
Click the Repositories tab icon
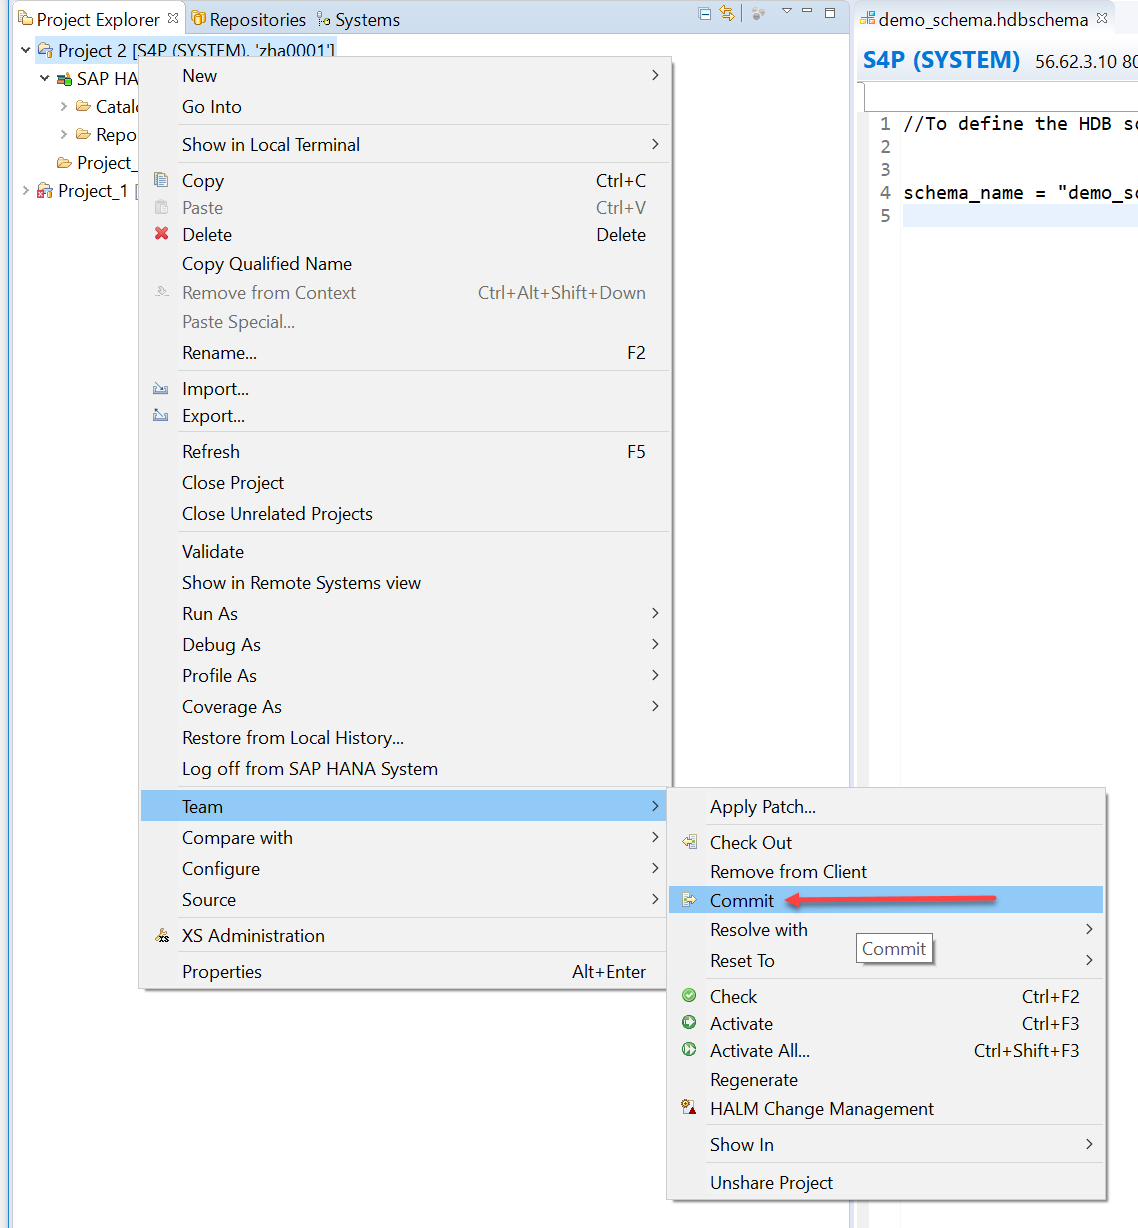coord(198,19)
